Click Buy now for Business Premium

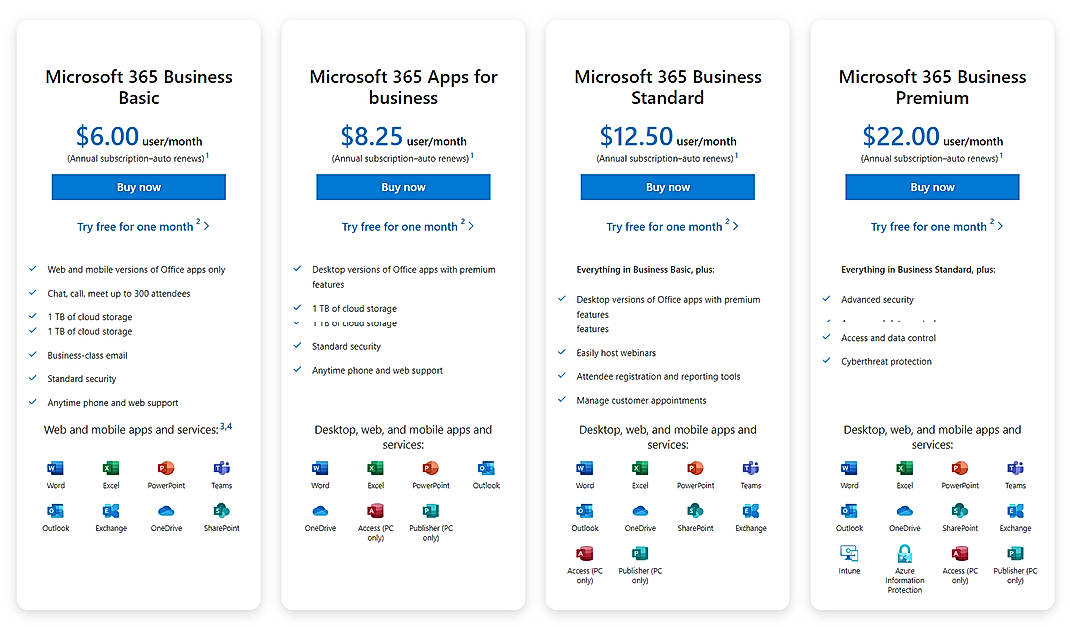tap(932, 187)
